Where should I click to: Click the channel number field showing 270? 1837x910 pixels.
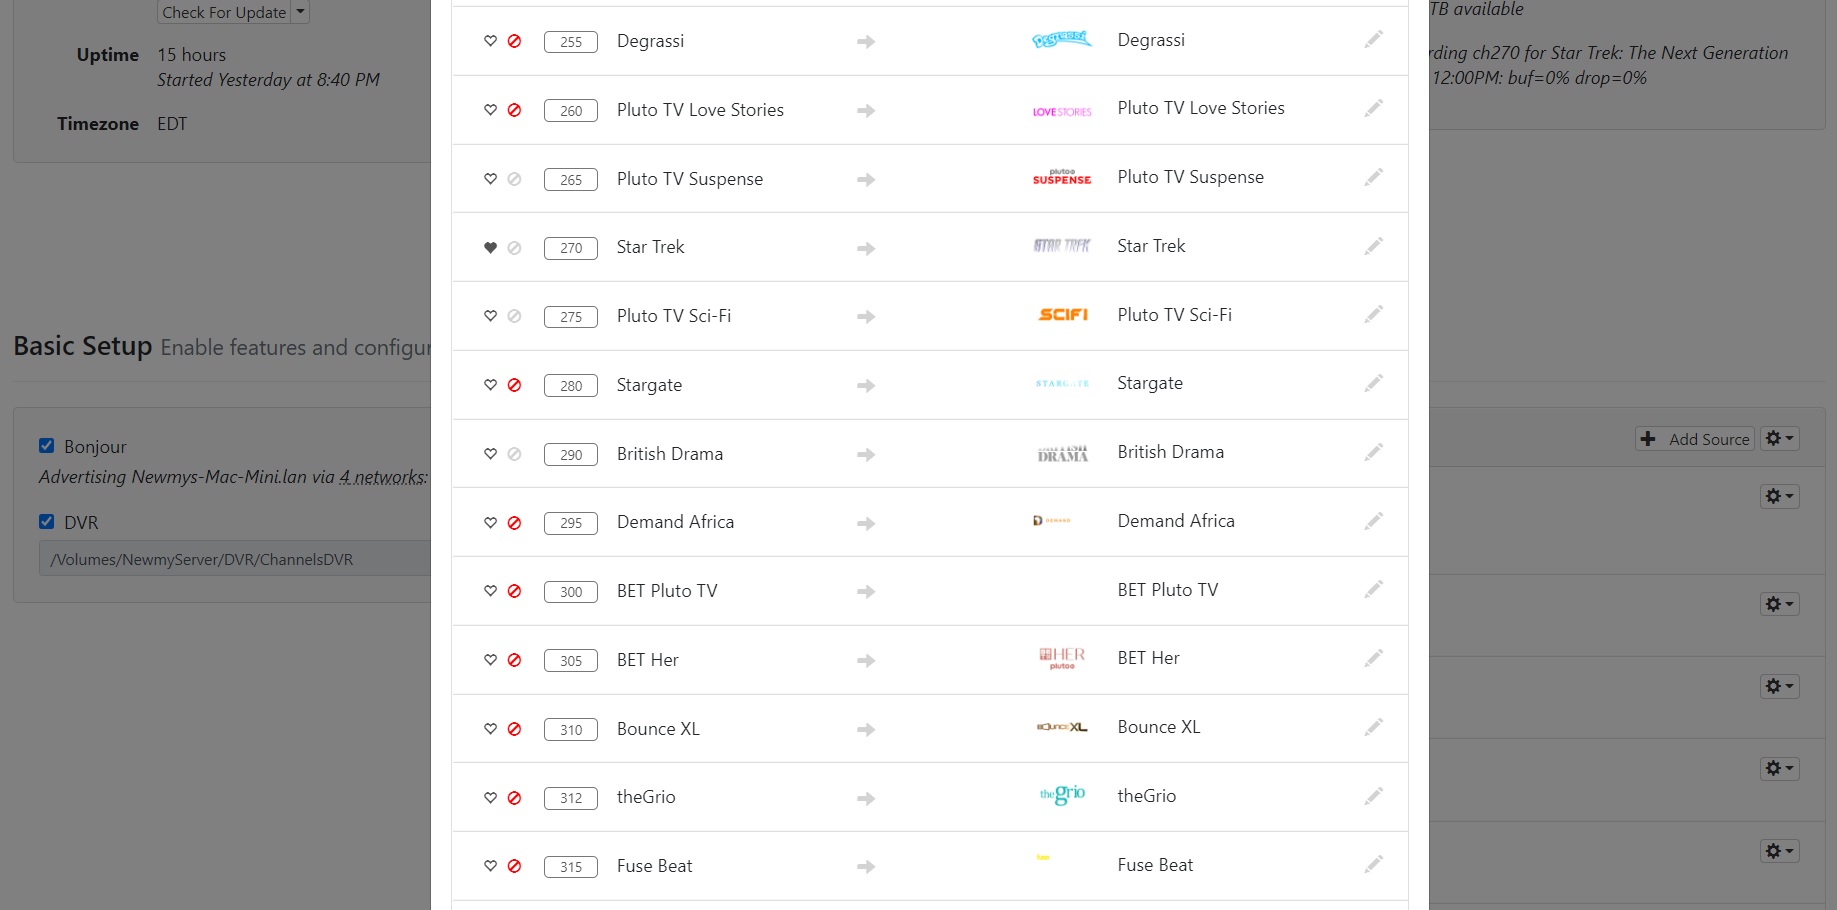point(570,248)
